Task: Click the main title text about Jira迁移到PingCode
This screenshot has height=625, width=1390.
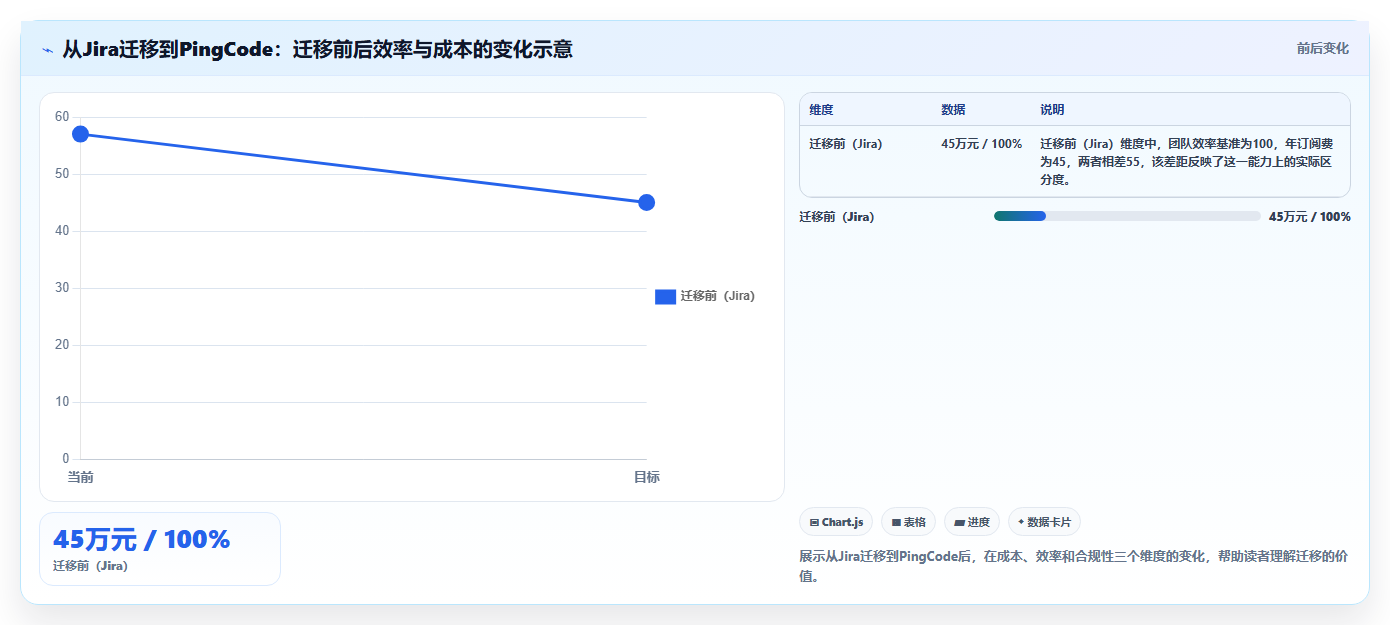Action: coord(317,49)
